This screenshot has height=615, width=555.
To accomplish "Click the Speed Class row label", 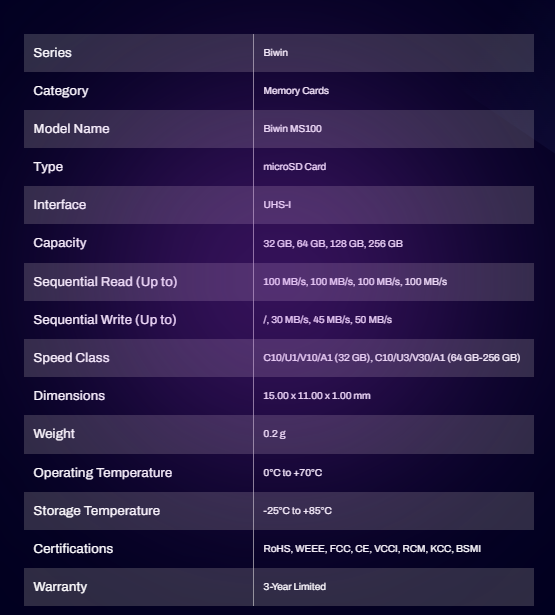I will click(71, 358).
